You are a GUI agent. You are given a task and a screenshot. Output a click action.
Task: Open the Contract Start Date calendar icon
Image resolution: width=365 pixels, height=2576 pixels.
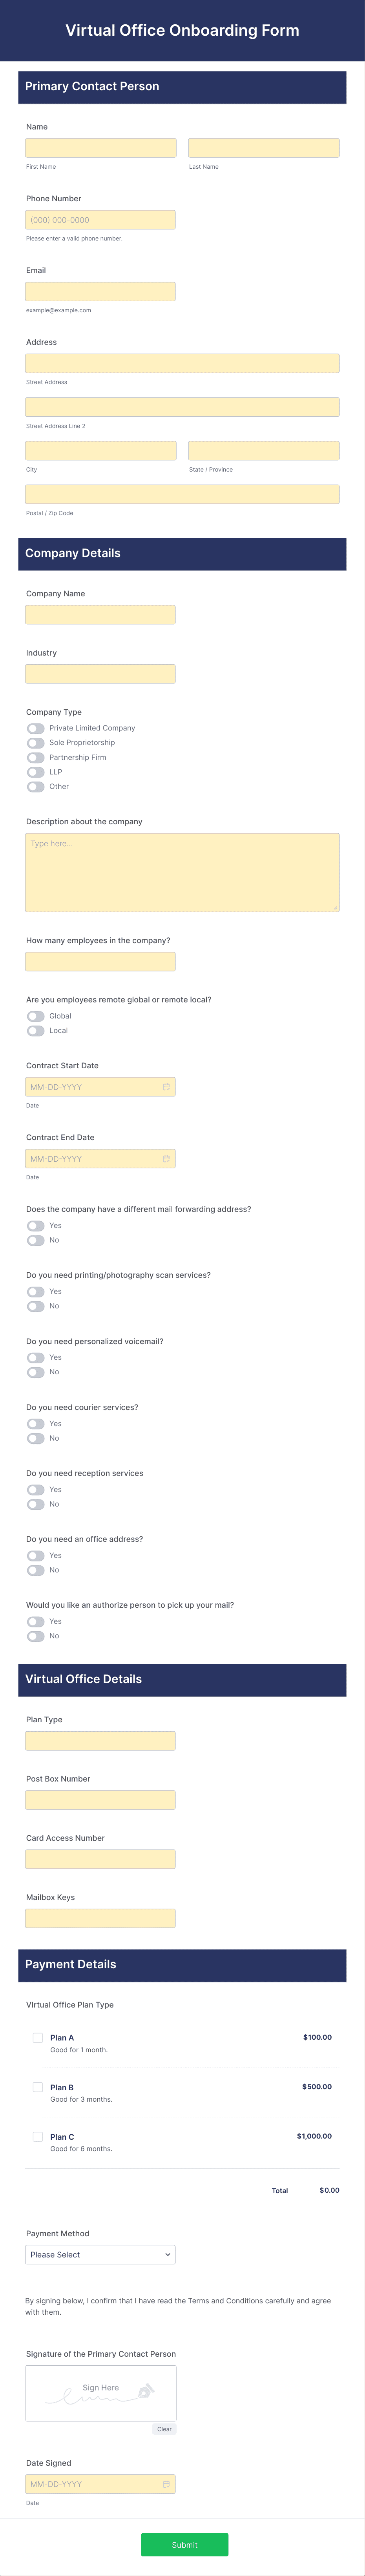coord(166,1087)
